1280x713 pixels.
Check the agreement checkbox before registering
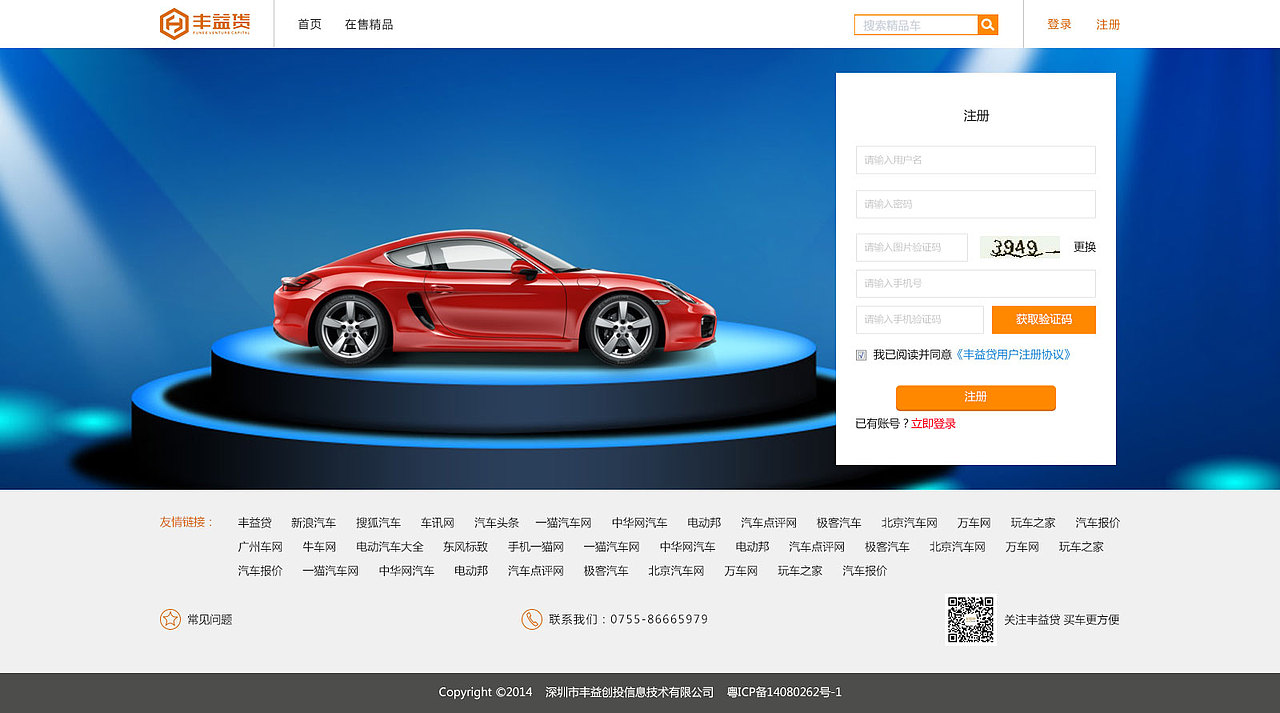point(860,355)
